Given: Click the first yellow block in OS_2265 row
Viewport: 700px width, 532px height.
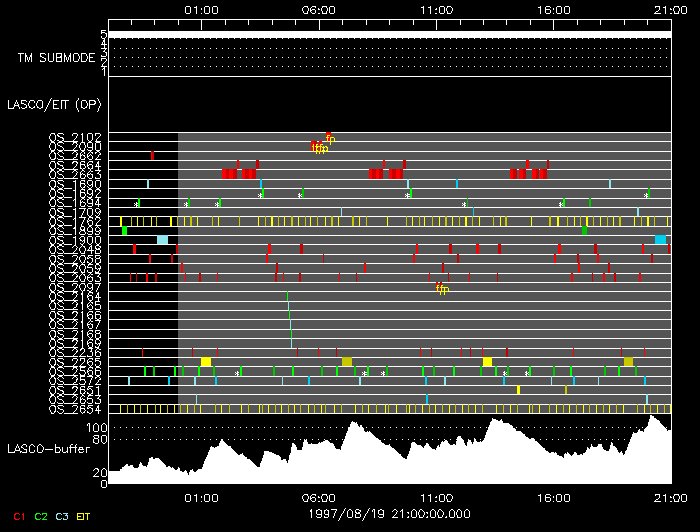Looking at the screenshot, I should click(x=206, y=362).
